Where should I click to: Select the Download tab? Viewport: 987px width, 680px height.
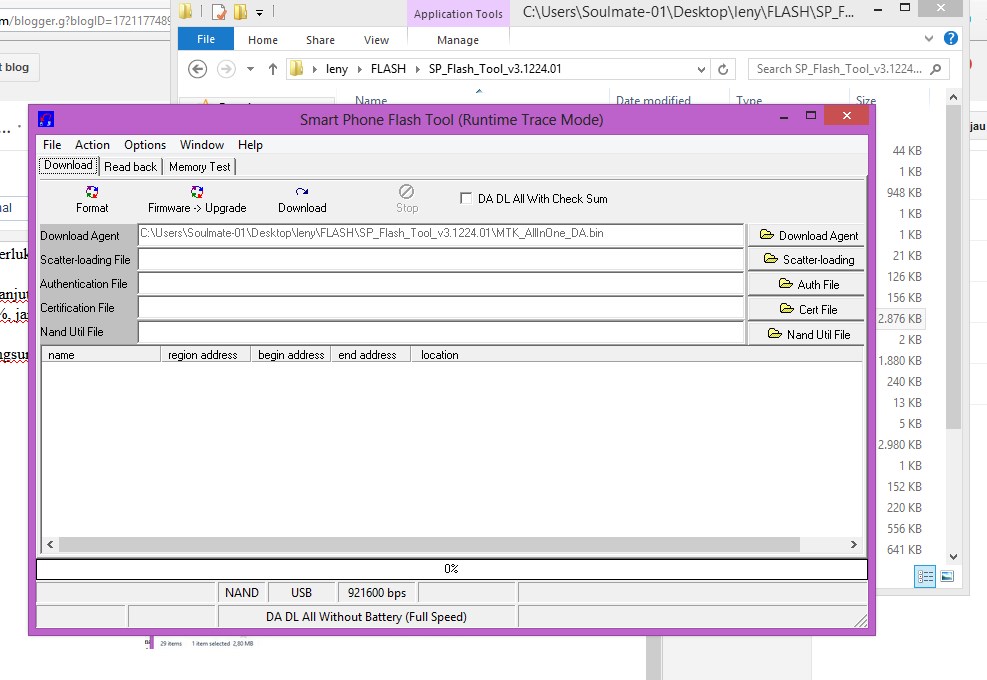69,166
